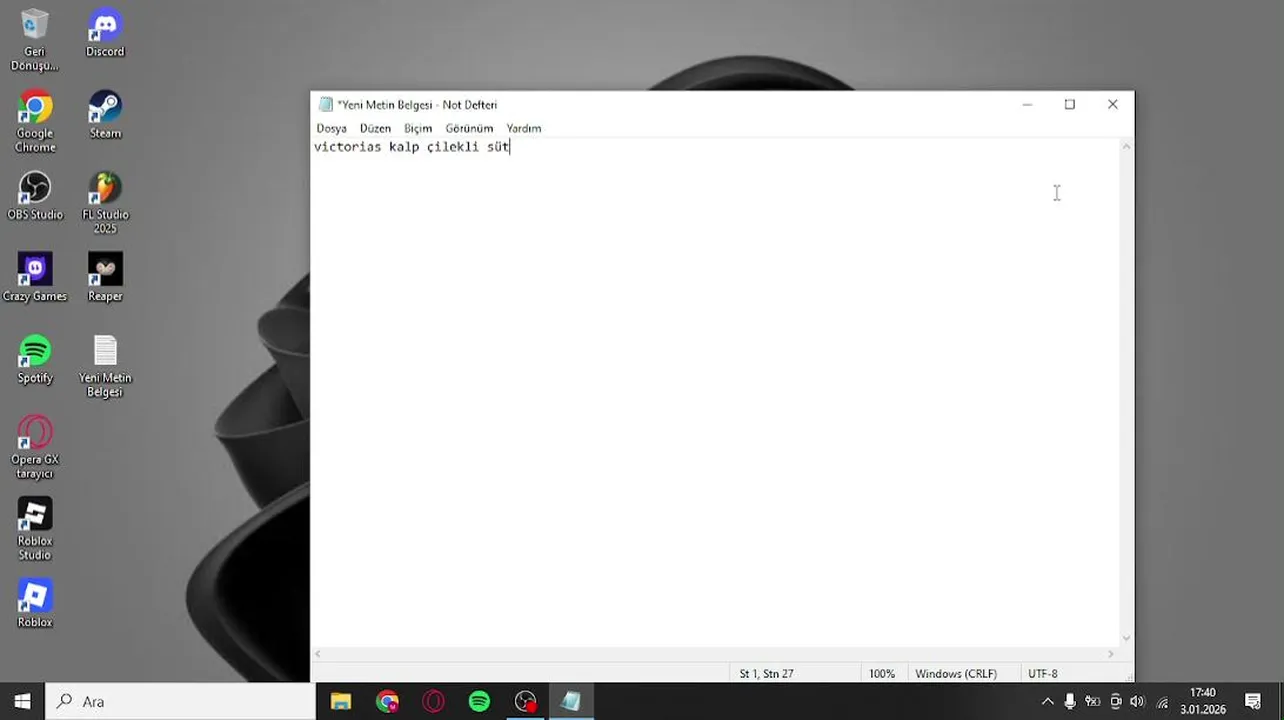
Task: Click the Notepad taskbar button
Action: [571, 701]
